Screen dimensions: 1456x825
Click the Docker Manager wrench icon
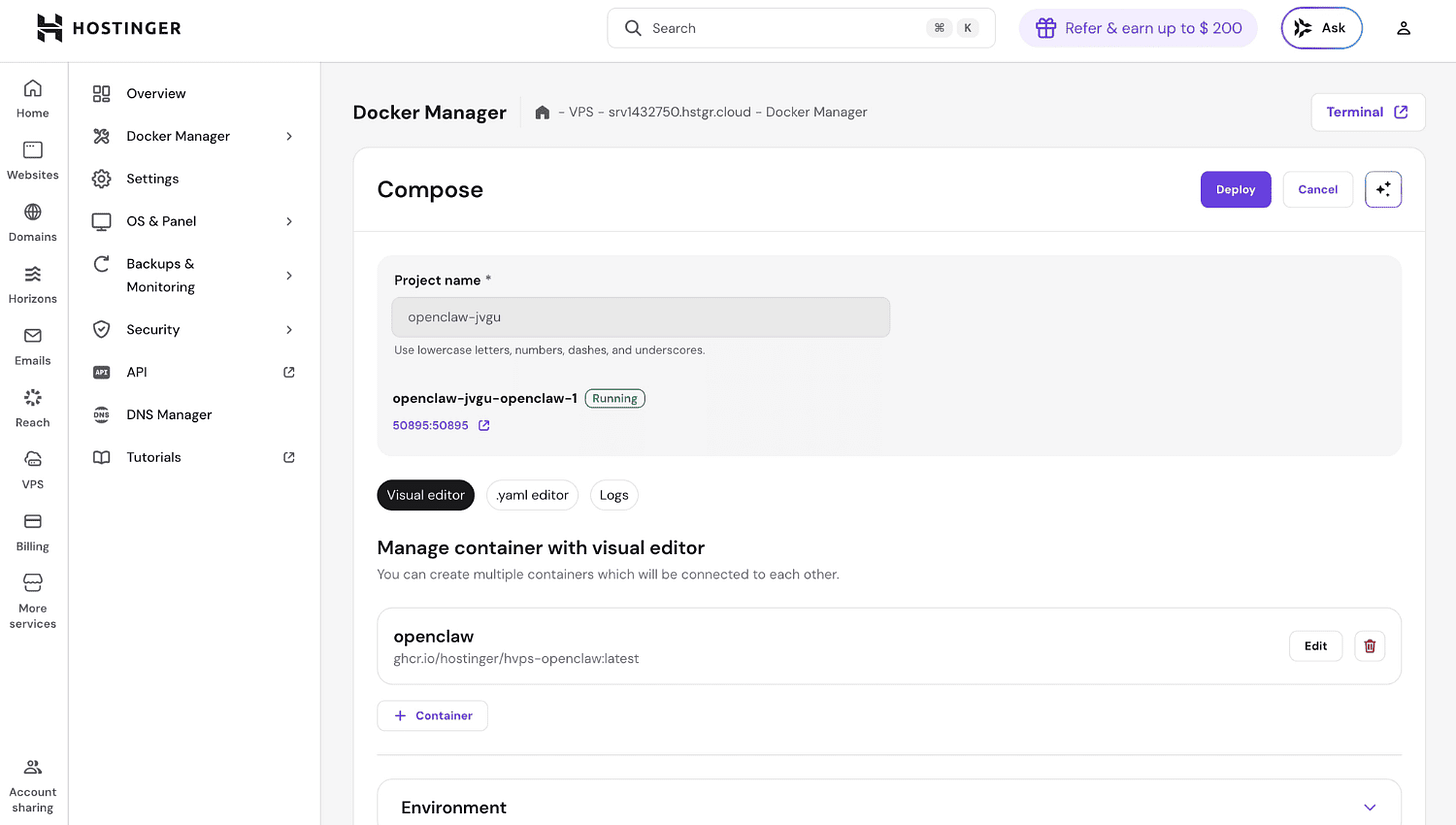101,136
